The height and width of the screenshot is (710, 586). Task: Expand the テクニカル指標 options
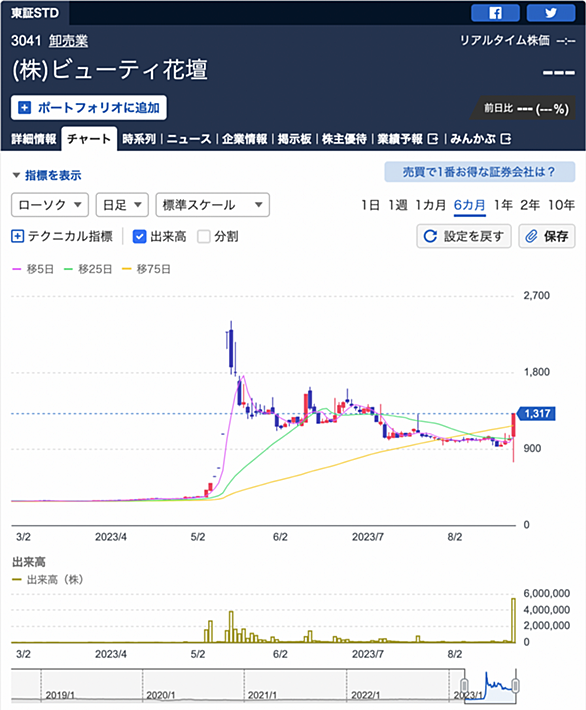coord(62,236)
